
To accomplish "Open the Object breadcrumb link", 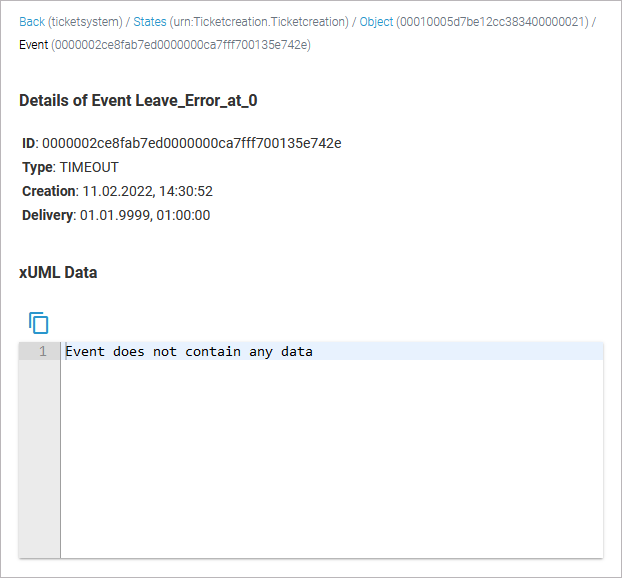I will 376,21.
